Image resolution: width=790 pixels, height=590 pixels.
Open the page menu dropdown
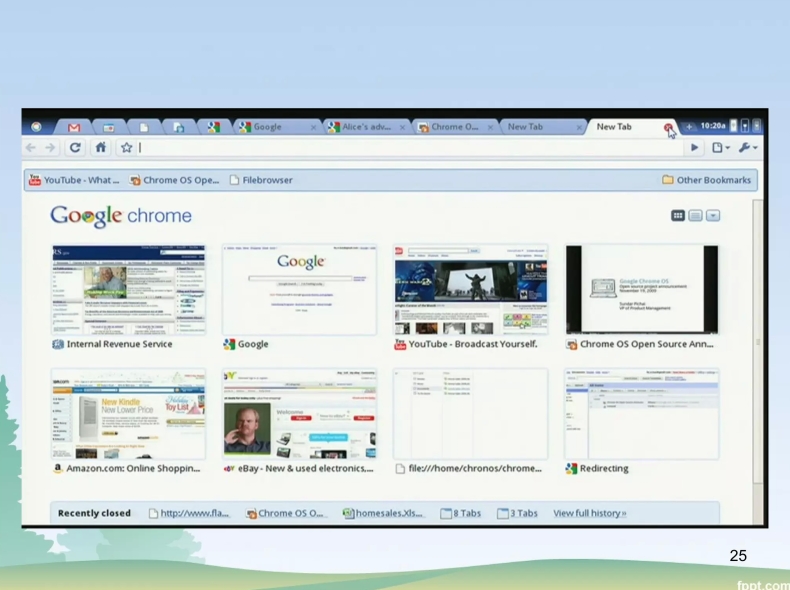coord(722,148)
